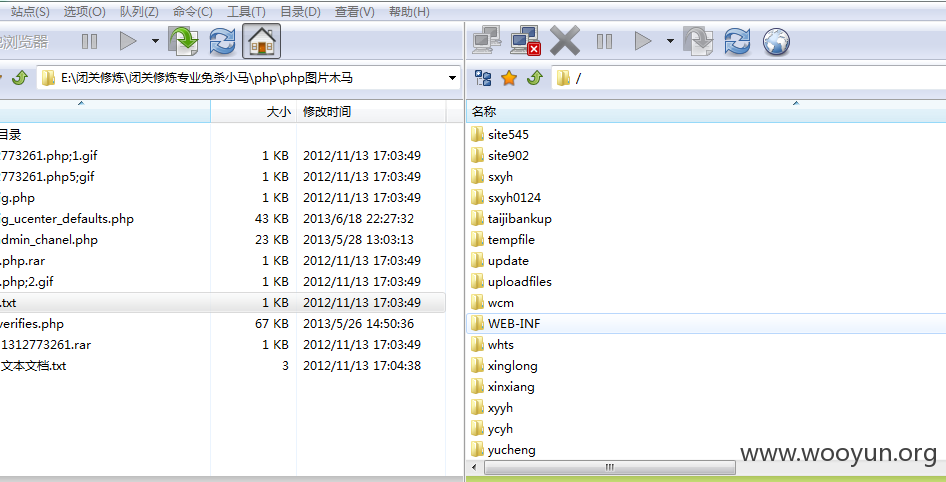Open the 目录(D) menu
946x482 pixels.
coord(300,11)
